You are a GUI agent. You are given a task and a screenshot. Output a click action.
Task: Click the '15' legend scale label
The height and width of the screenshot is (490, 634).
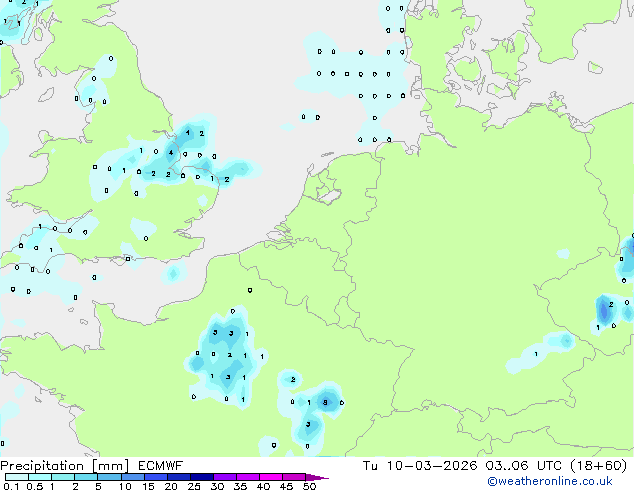tap(148, 486)
